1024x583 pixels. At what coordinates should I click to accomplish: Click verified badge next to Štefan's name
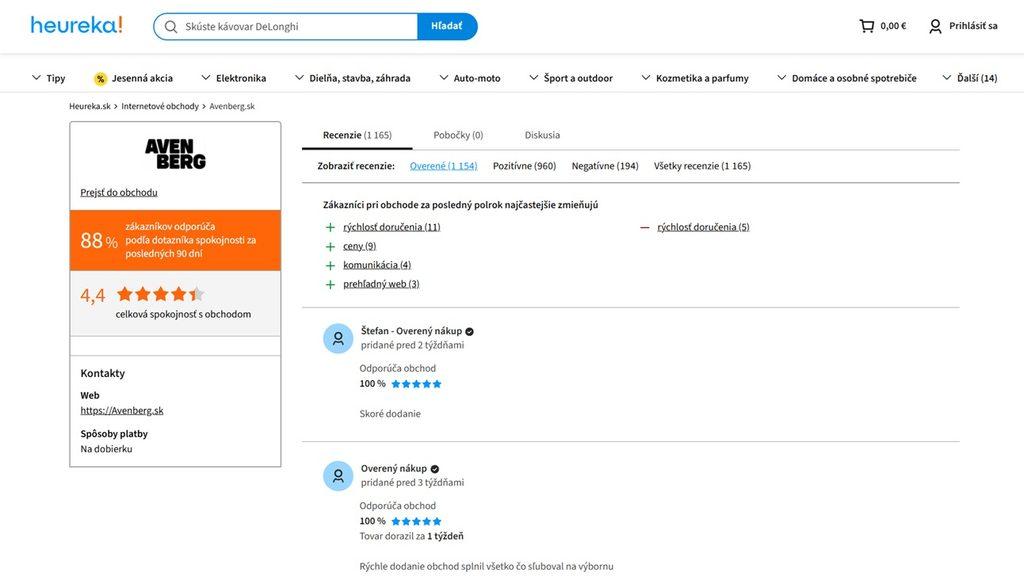pyautogui.click(x=470, y=332)
